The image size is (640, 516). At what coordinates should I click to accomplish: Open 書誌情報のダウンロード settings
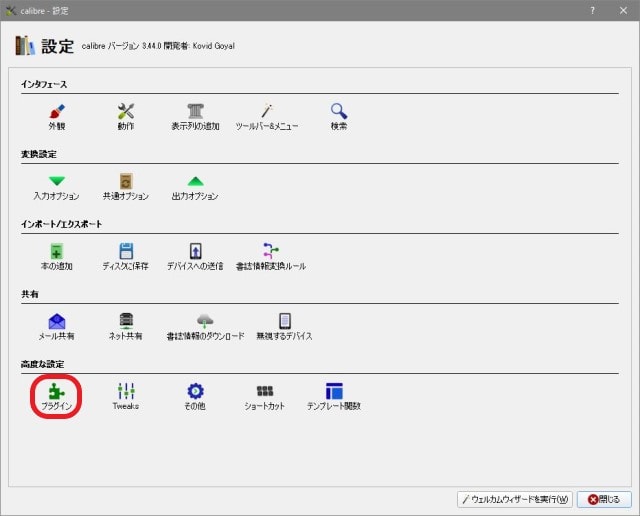coord(205,327)
